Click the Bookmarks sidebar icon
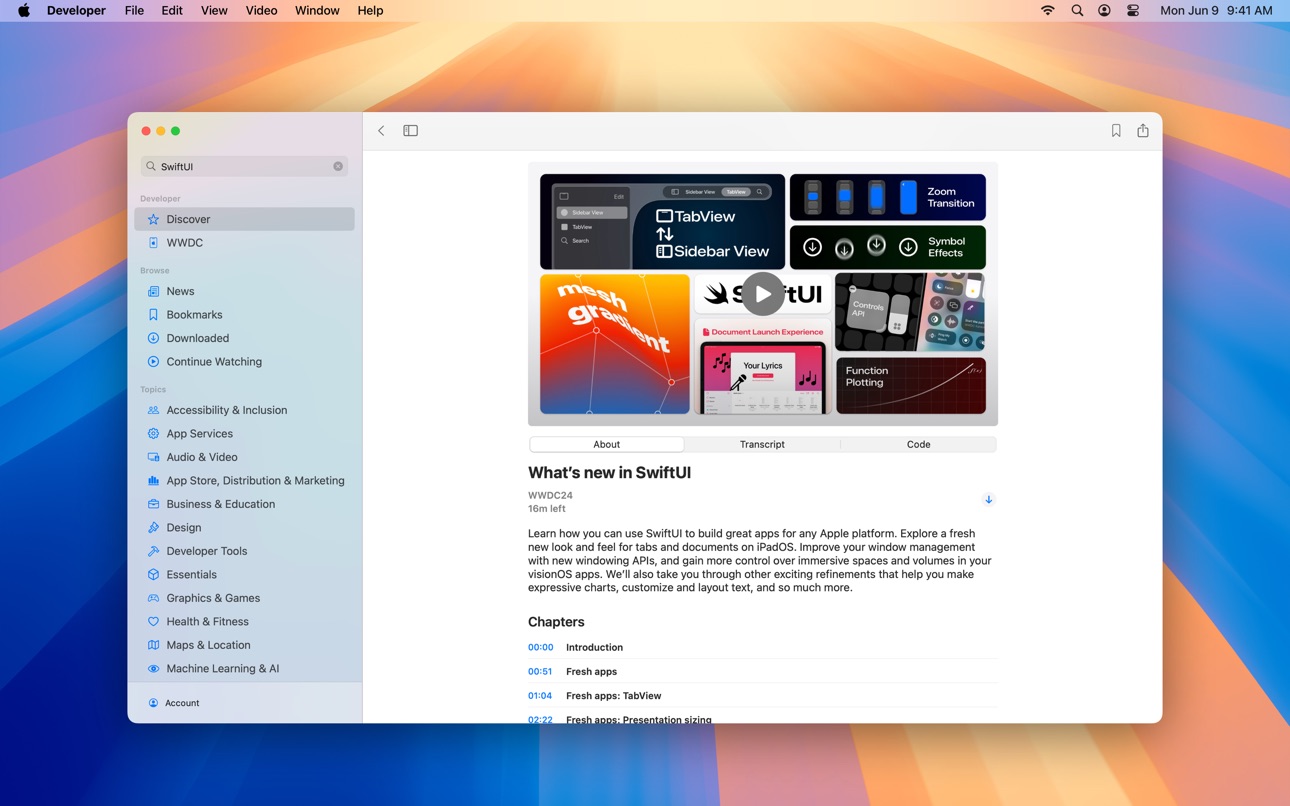The image size is (1290, 806). 153,315
